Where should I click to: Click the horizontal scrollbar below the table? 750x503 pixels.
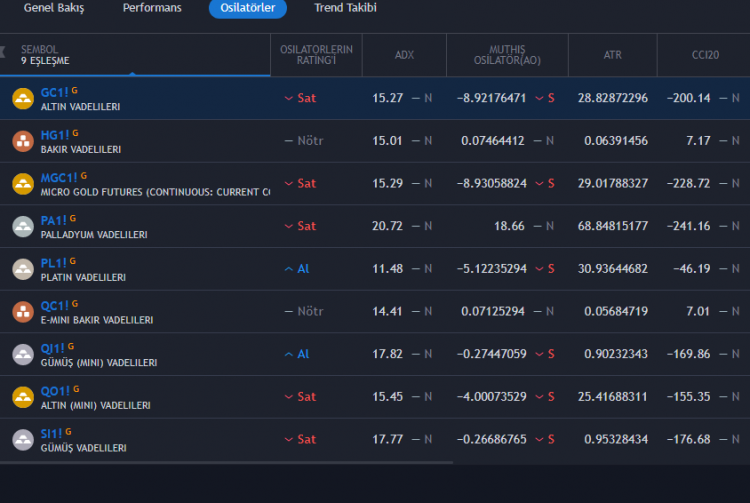click(x=226, y=463)
